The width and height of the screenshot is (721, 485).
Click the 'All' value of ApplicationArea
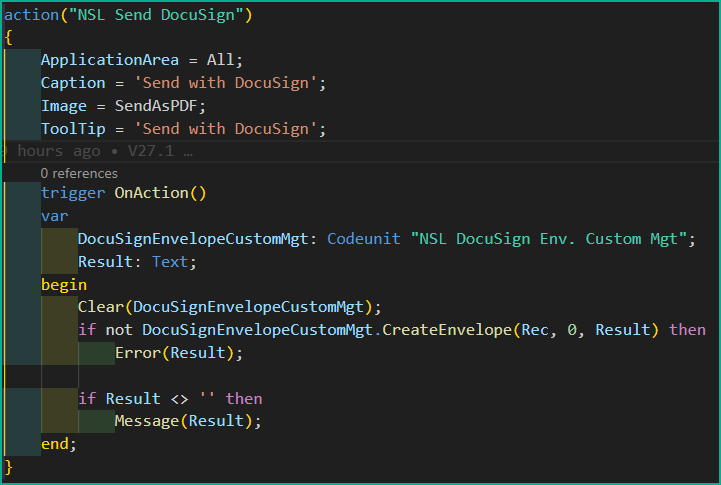pos(220,60)
